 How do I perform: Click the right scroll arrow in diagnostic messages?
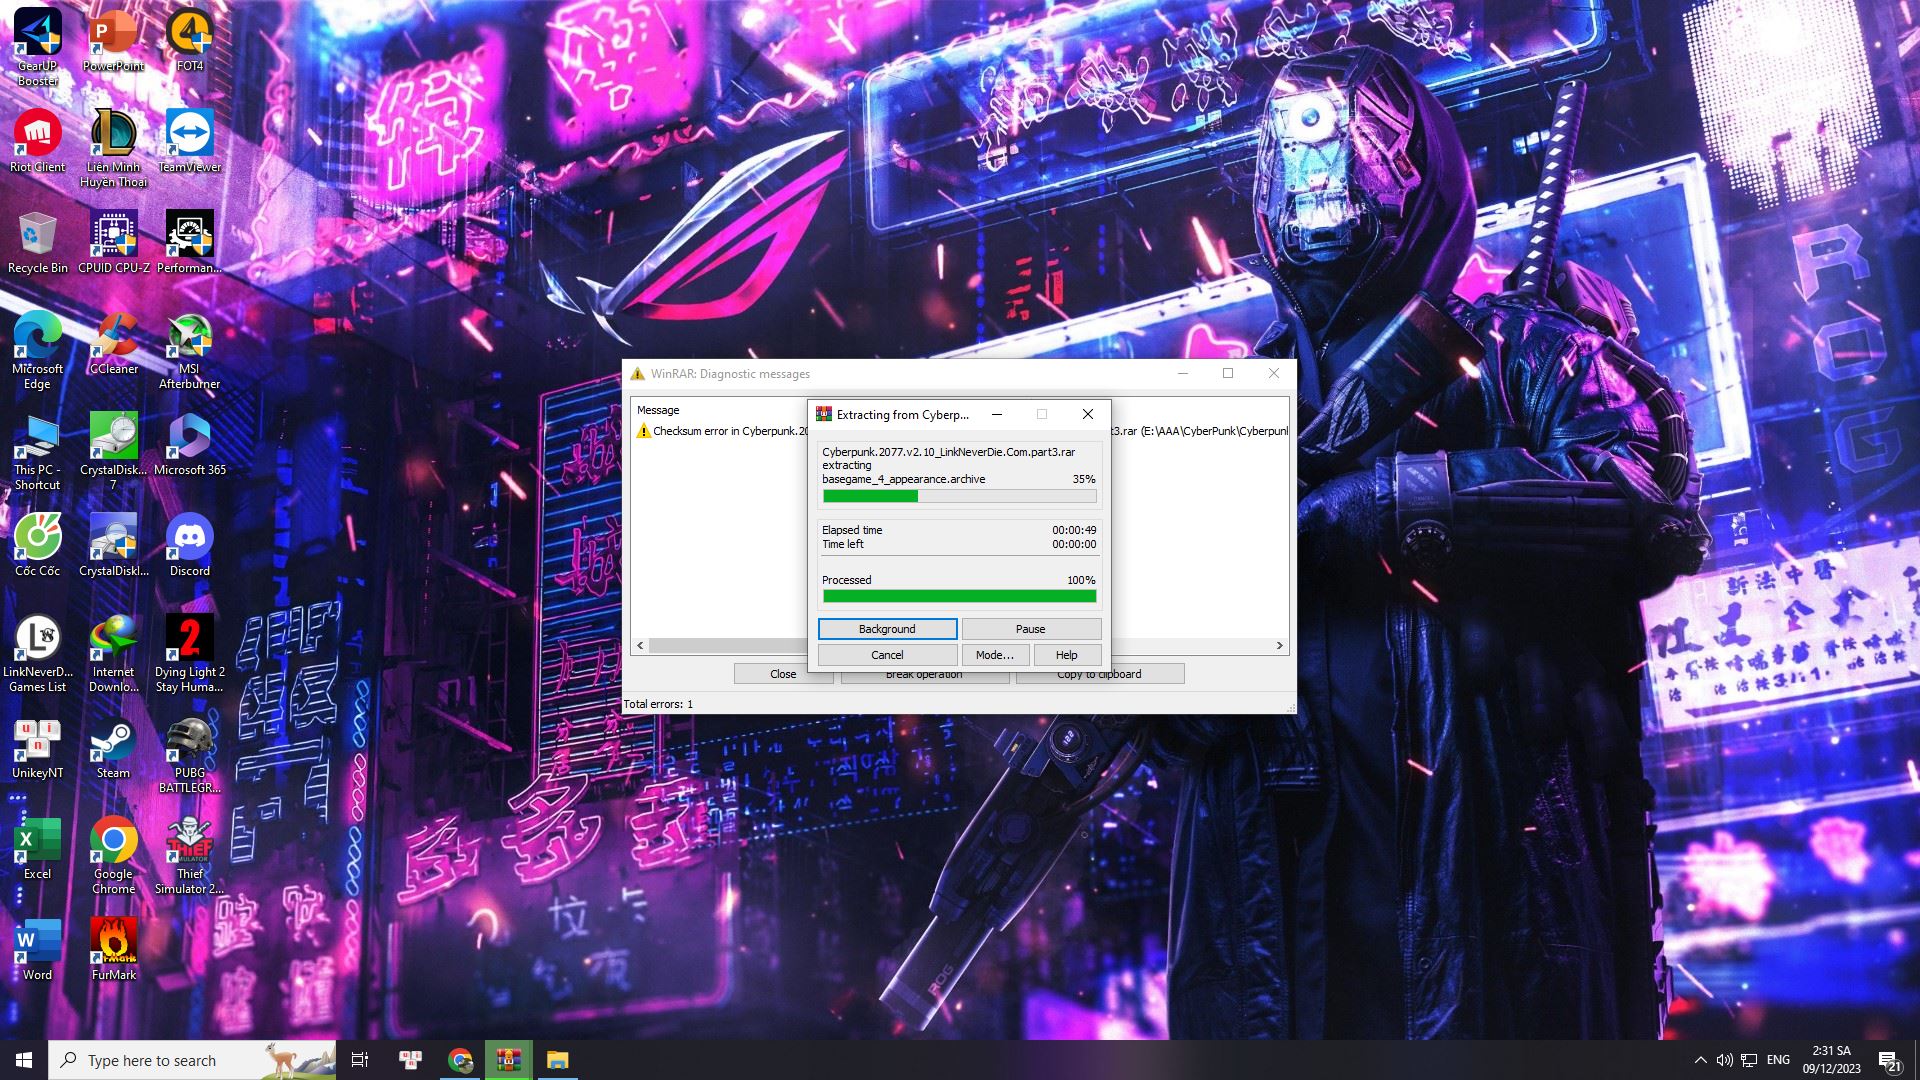(x=1279, y=646)
